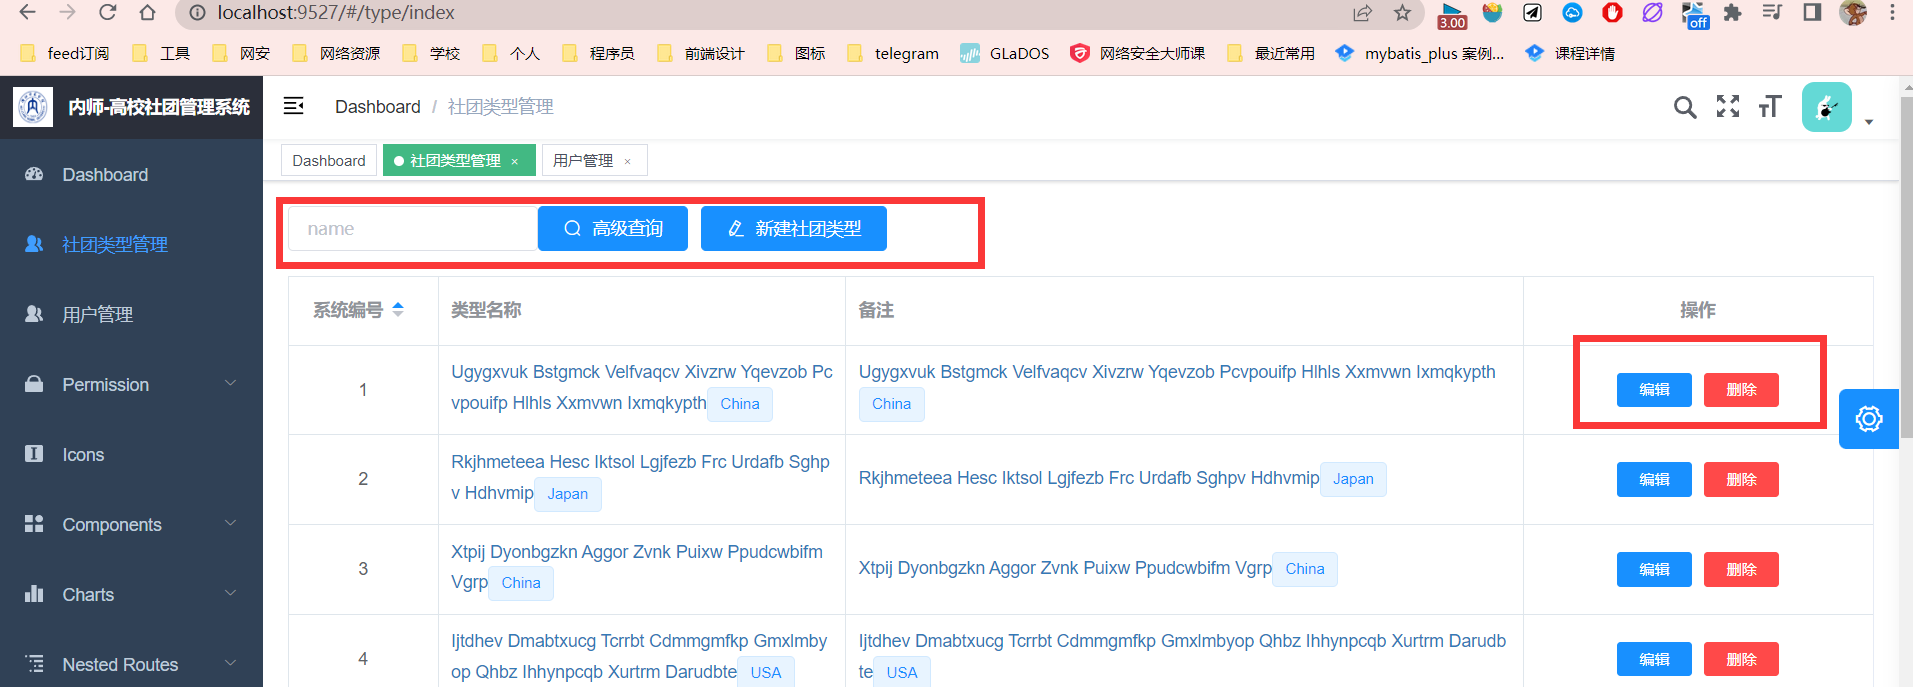Viewport: 1913px width, 687px height.
Task: Bookmark this page with the star icon
Action: coord(1403,13)
